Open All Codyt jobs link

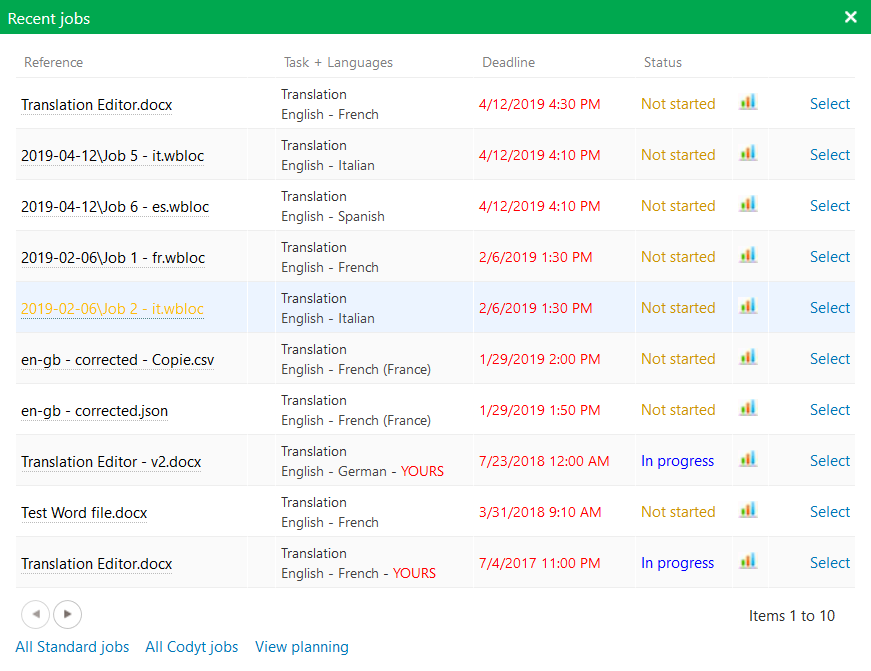click(192, 647)
